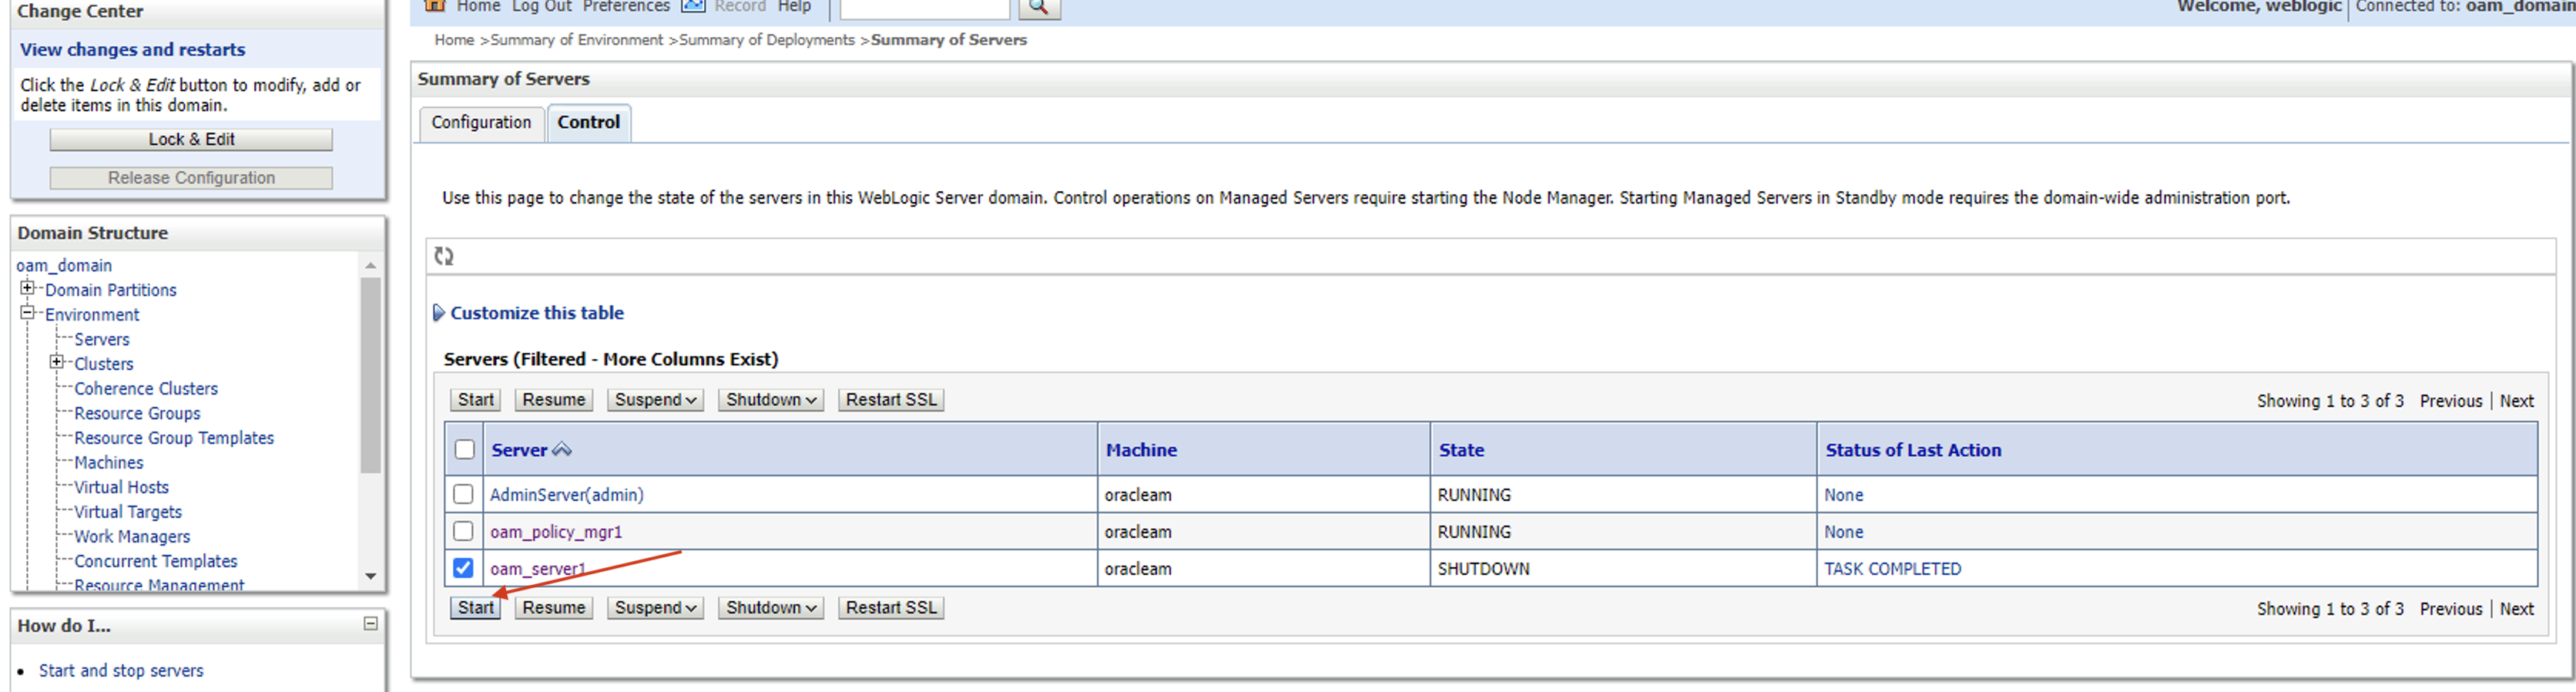
Task: Click the search magnifier icon
Action: coord(1038,8)
